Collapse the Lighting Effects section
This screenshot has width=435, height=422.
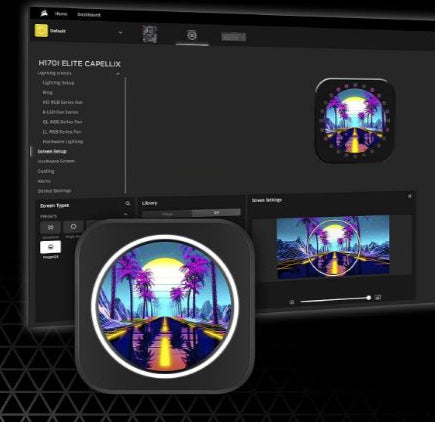(x=118, y=74)
